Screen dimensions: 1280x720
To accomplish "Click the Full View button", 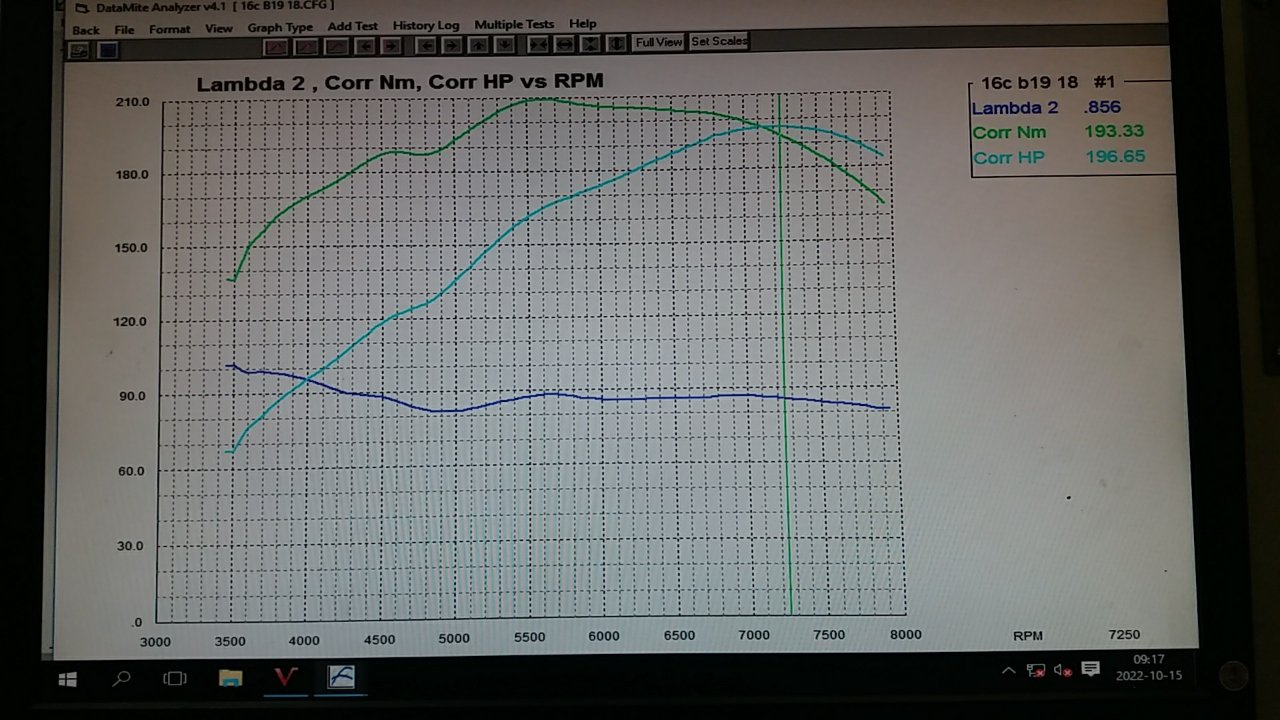I will click(x=659, y=42).
